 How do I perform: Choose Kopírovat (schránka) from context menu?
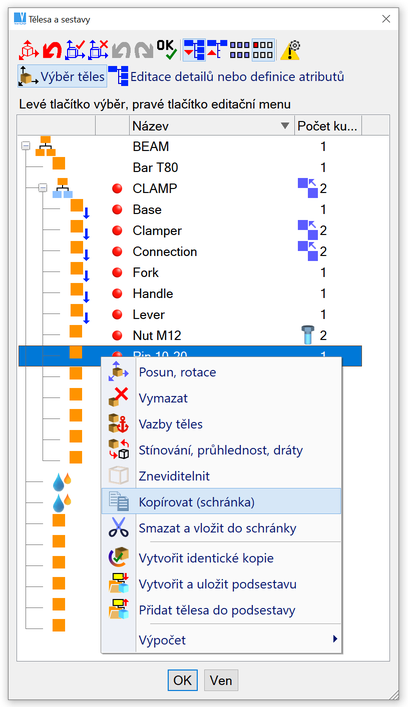tap(221, 501)
